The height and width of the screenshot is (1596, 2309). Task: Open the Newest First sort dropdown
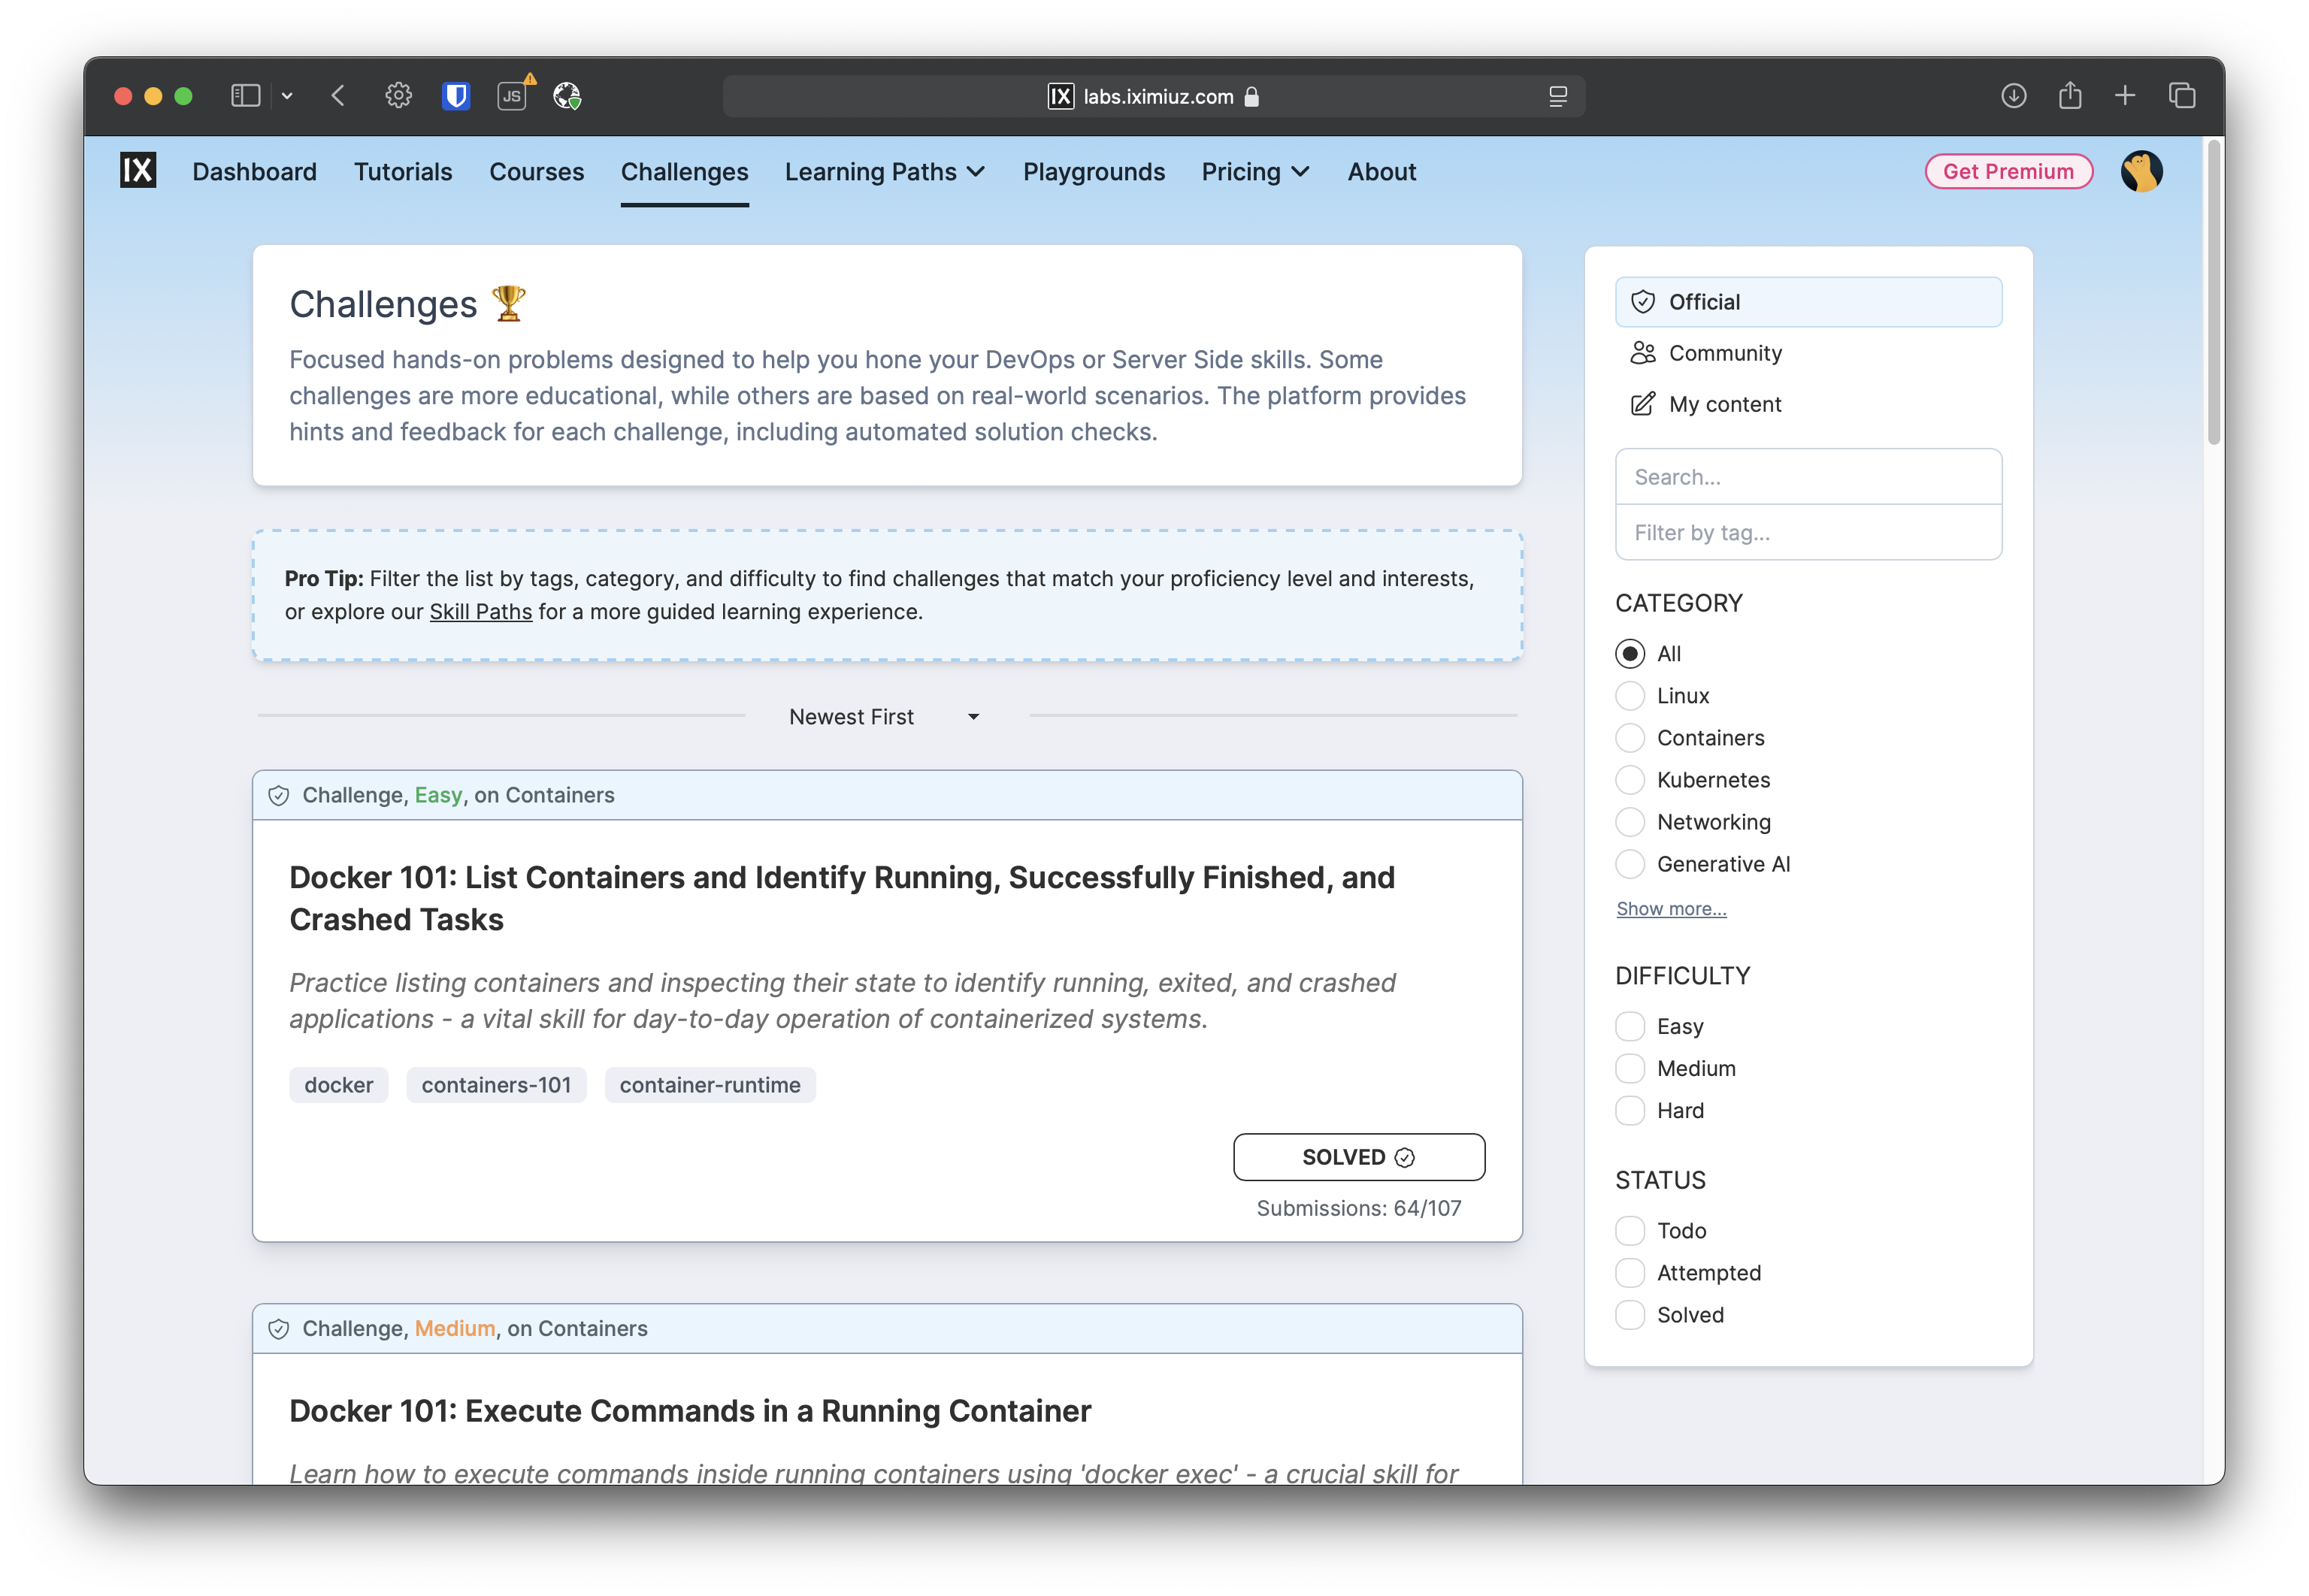(884, 717)
